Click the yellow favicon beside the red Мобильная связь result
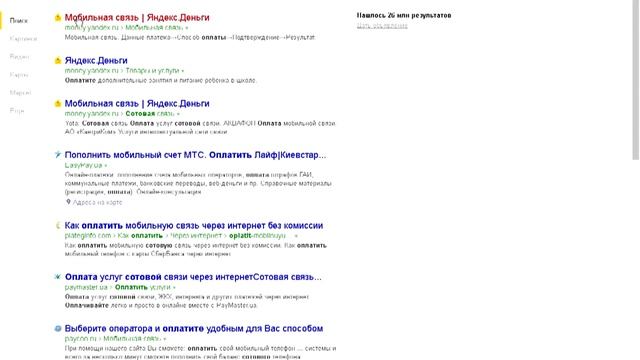This screenshot has height=360, width=640. click(58, 18)
